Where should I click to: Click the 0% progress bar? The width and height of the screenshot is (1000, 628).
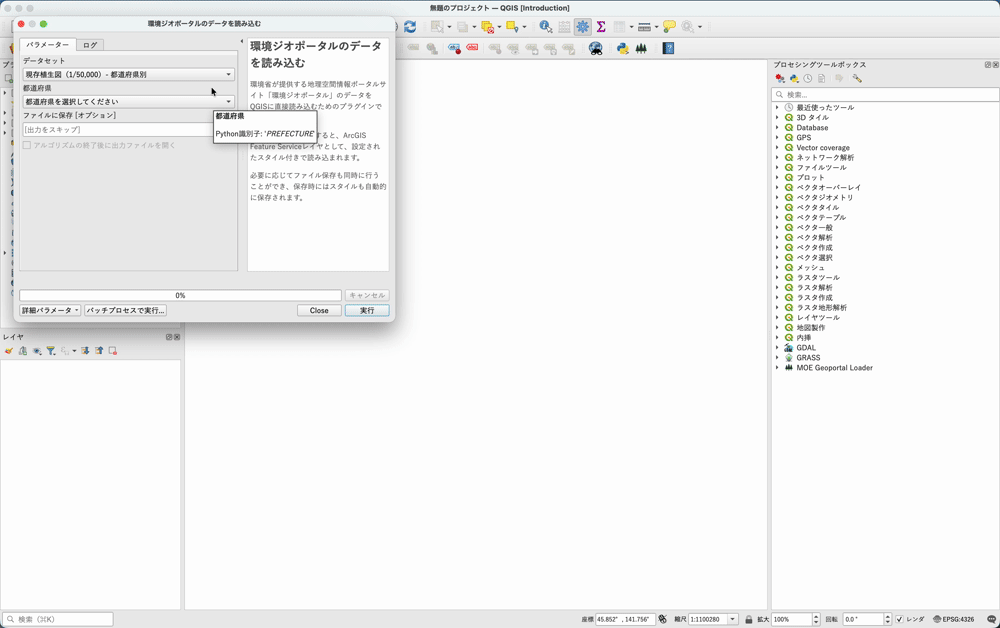(x=180, y=295)
